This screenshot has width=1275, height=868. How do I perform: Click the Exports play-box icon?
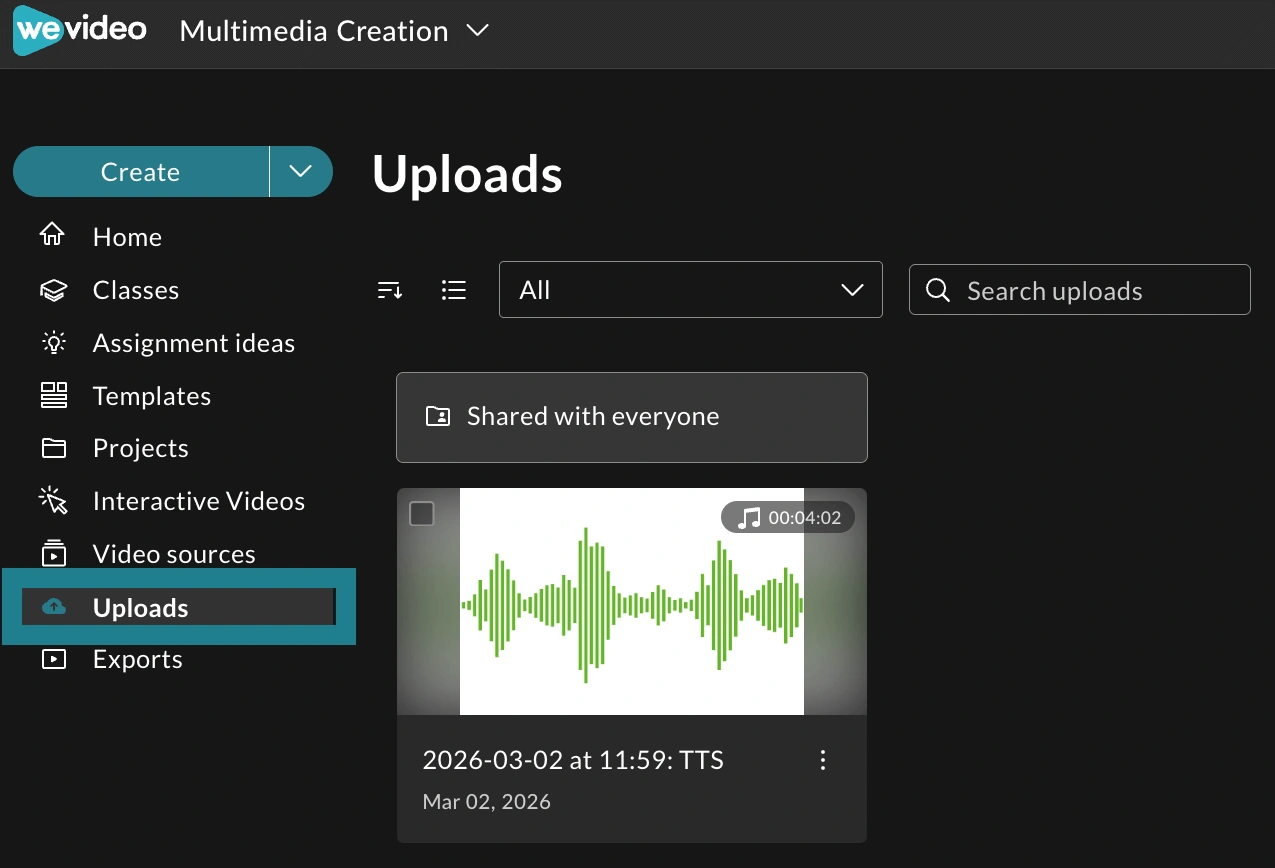tap(53, 659)
